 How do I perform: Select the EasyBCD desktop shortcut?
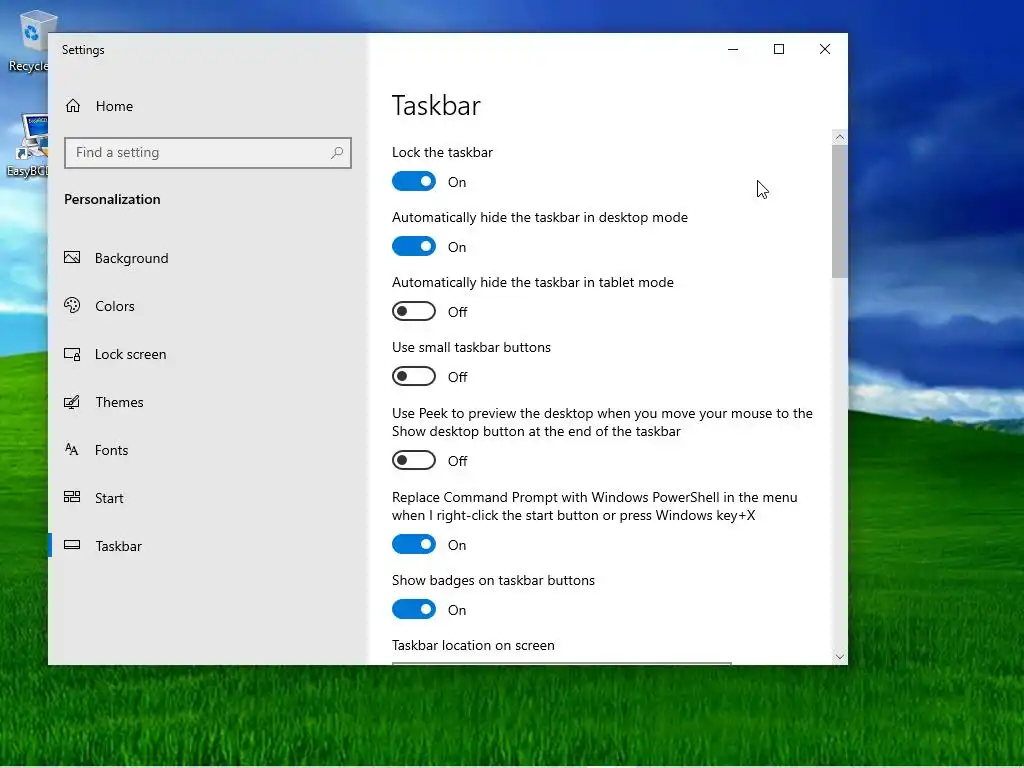pos(29,145)
